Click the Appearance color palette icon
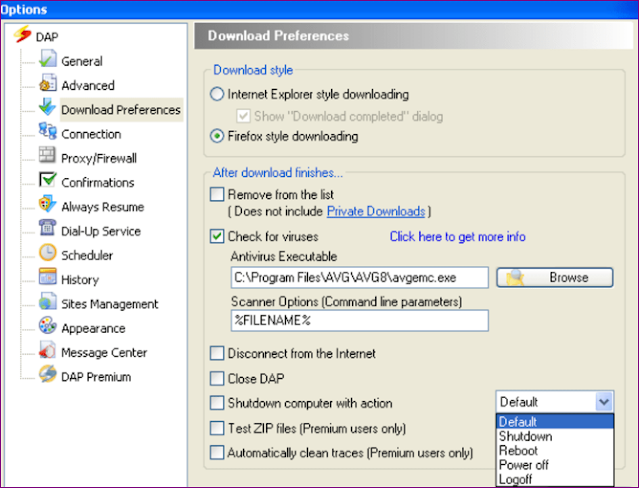 48,325
